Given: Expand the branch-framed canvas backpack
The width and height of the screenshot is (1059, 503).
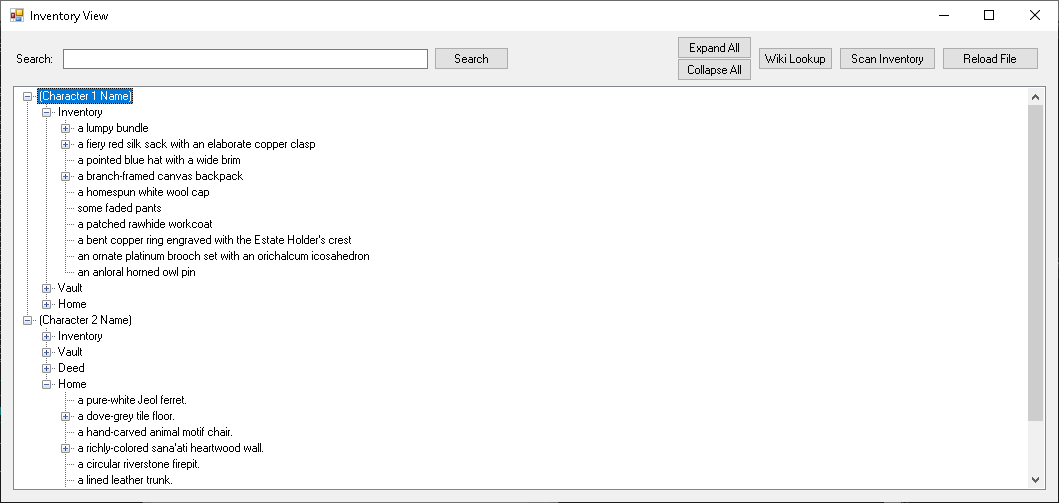Looking at the screenshot, I should pyautogui.click(x=65, y=176).
